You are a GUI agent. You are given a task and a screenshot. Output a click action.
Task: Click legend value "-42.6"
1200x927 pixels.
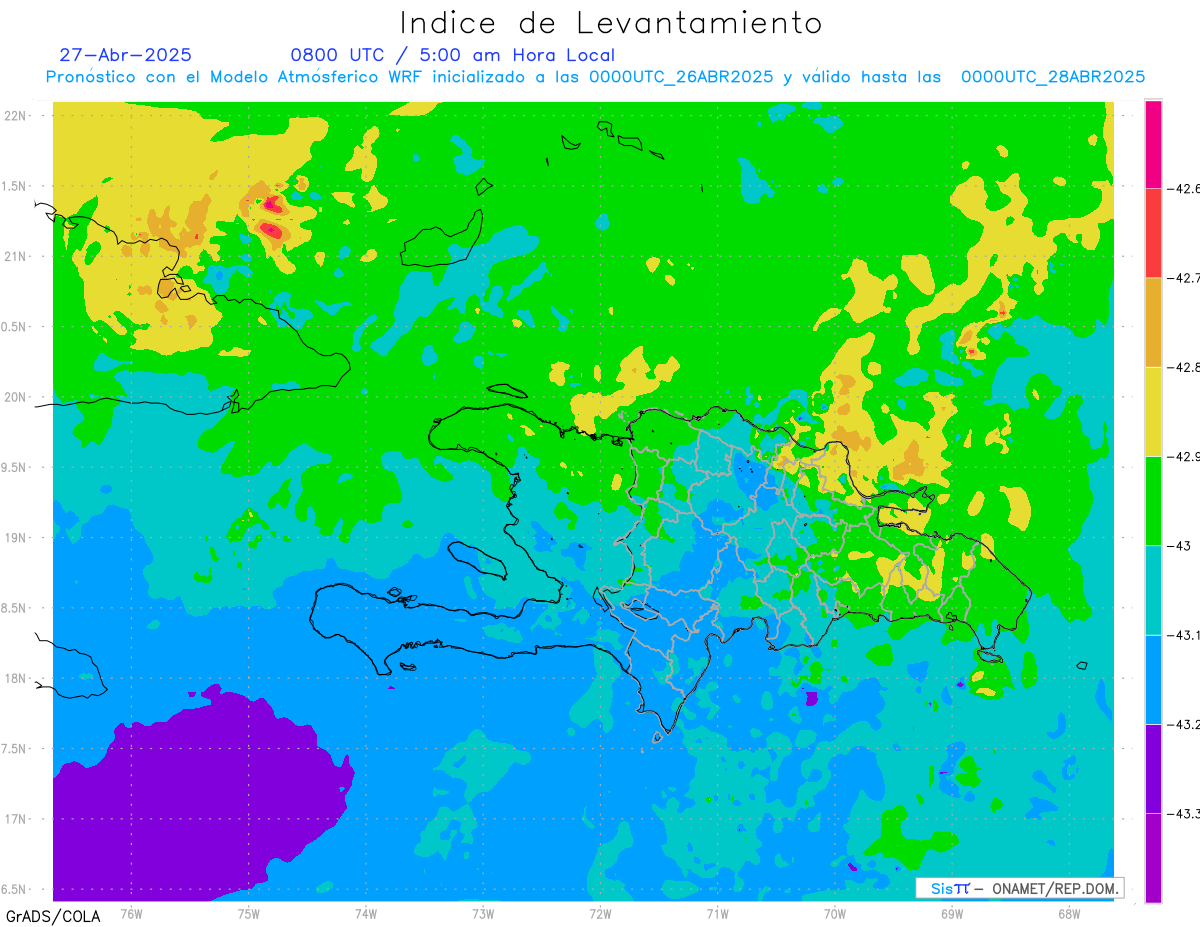pos(1183,188)
